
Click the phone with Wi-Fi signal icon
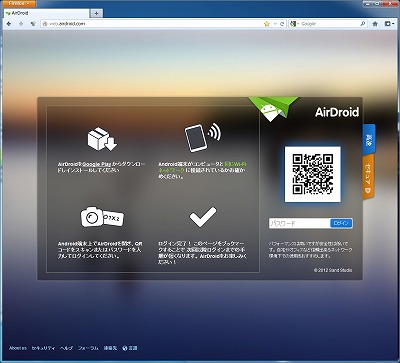pyautogui.click(x=203, y=137)
